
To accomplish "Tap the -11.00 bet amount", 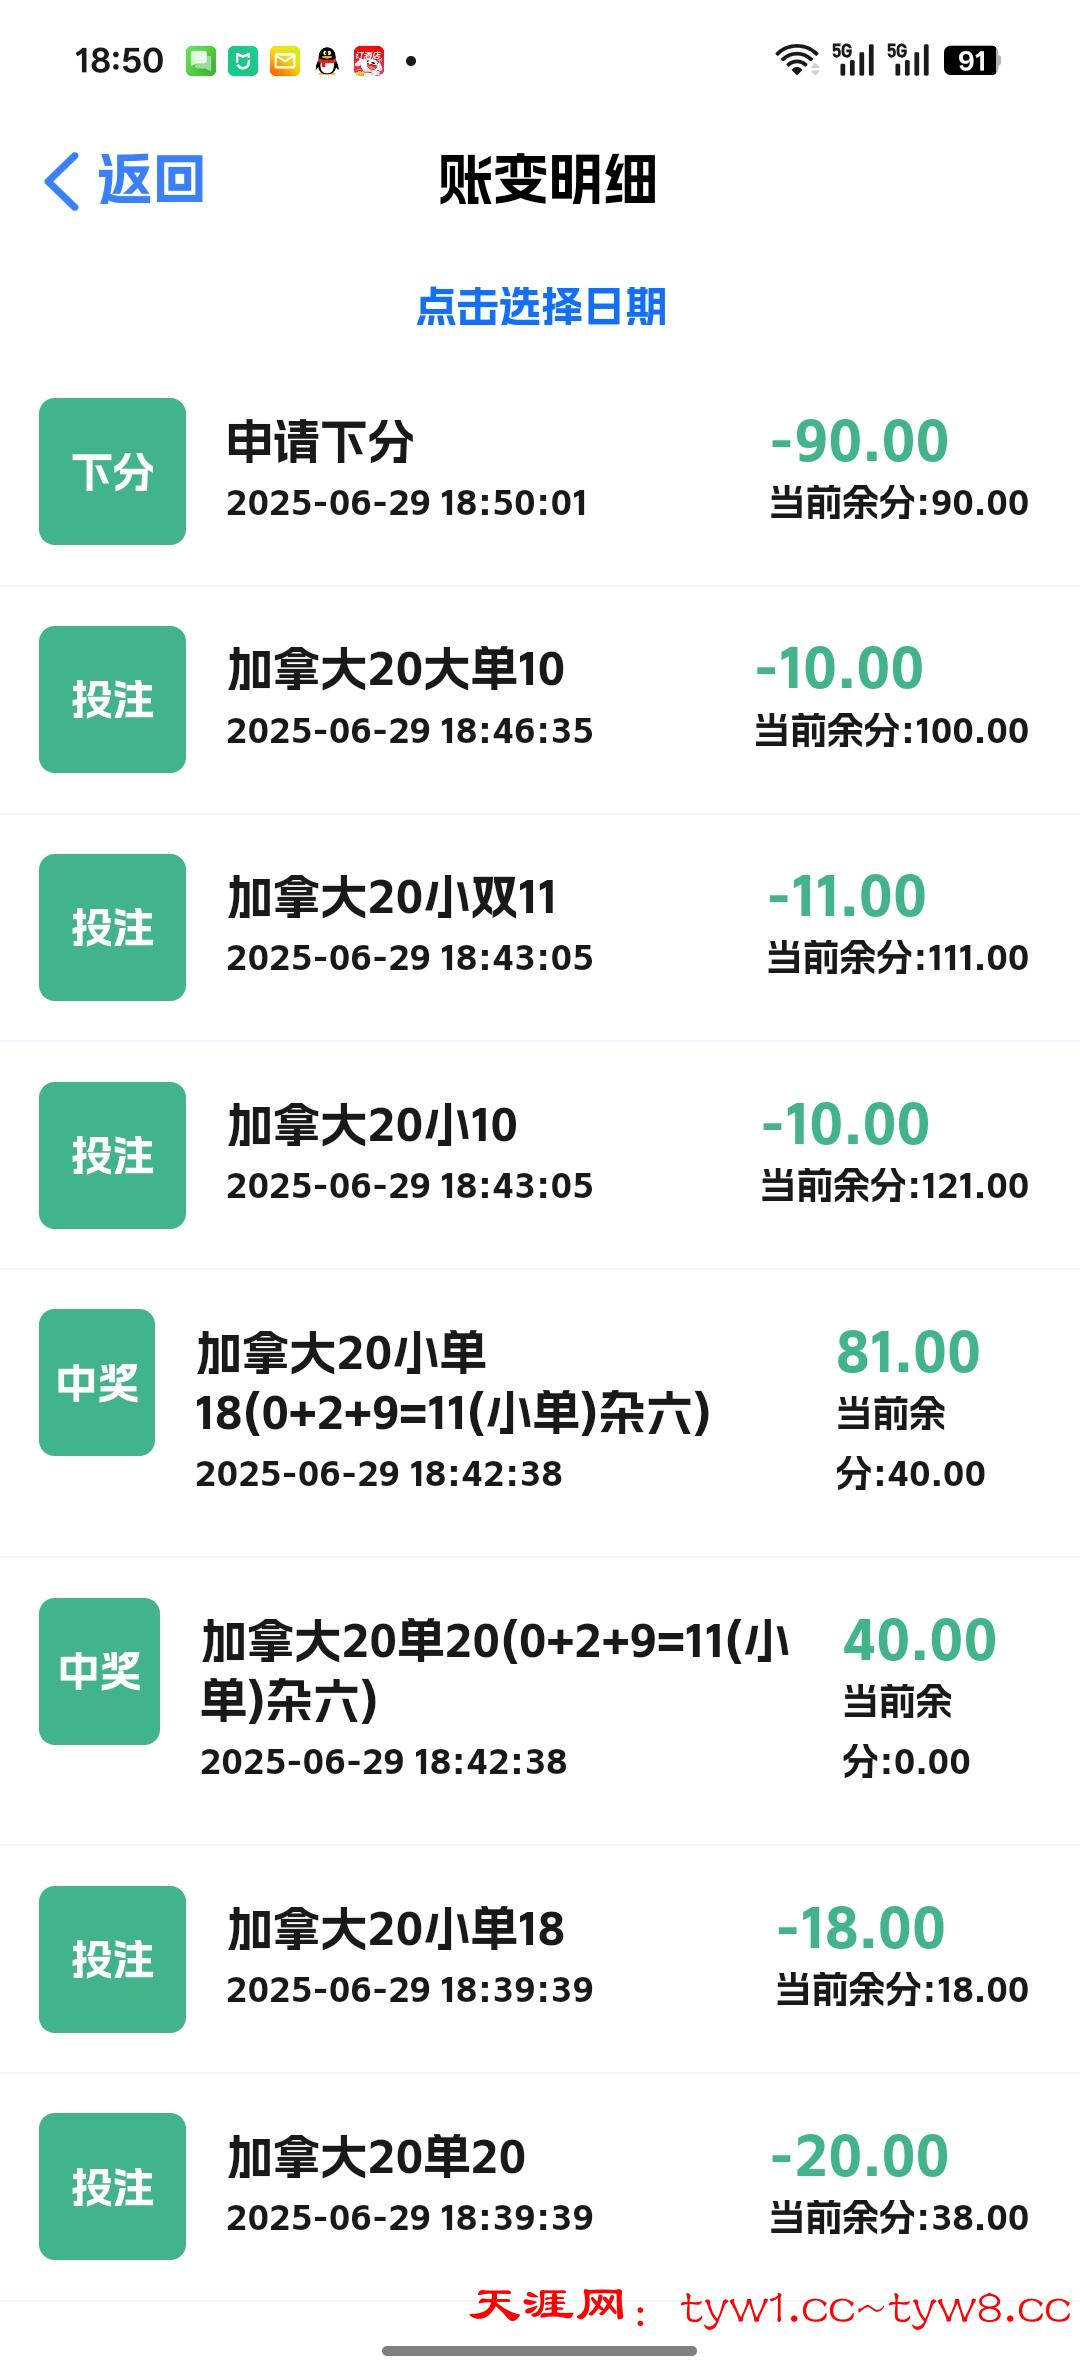I will click(x=846, y=896).
